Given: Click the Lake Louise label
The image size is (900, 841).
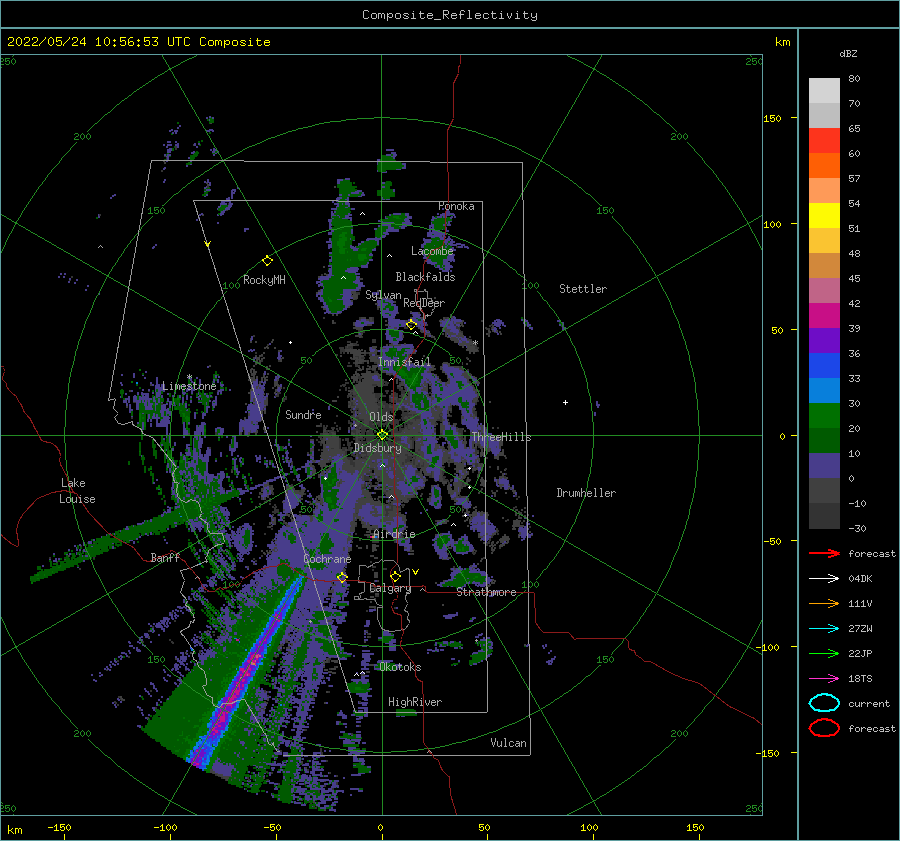Looking at the screenshot, I should tap(77, 491).
